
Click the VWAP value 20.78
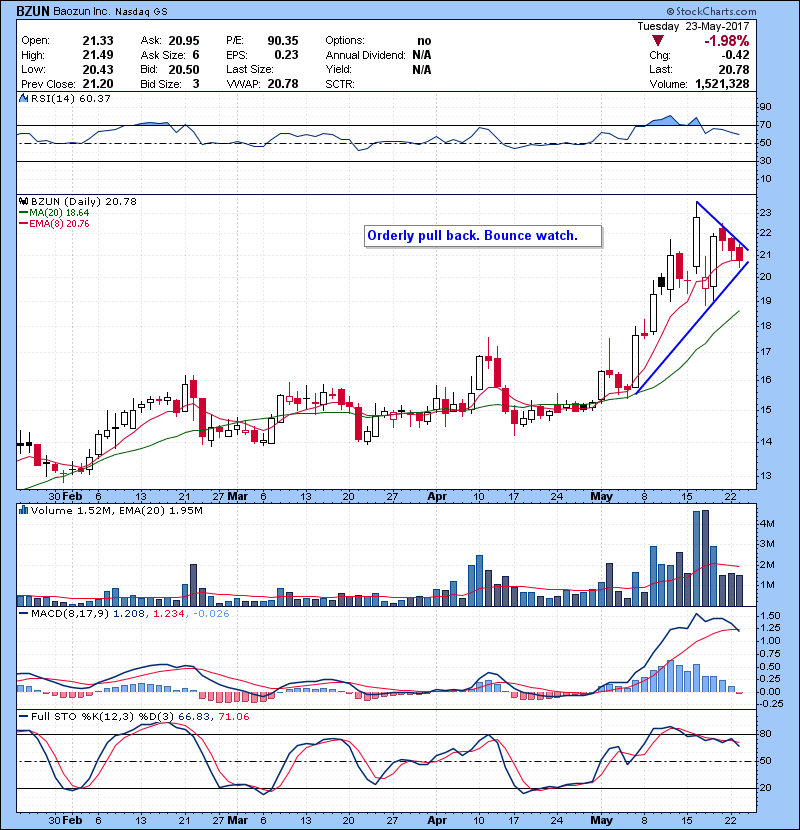(x=283, y=84)
